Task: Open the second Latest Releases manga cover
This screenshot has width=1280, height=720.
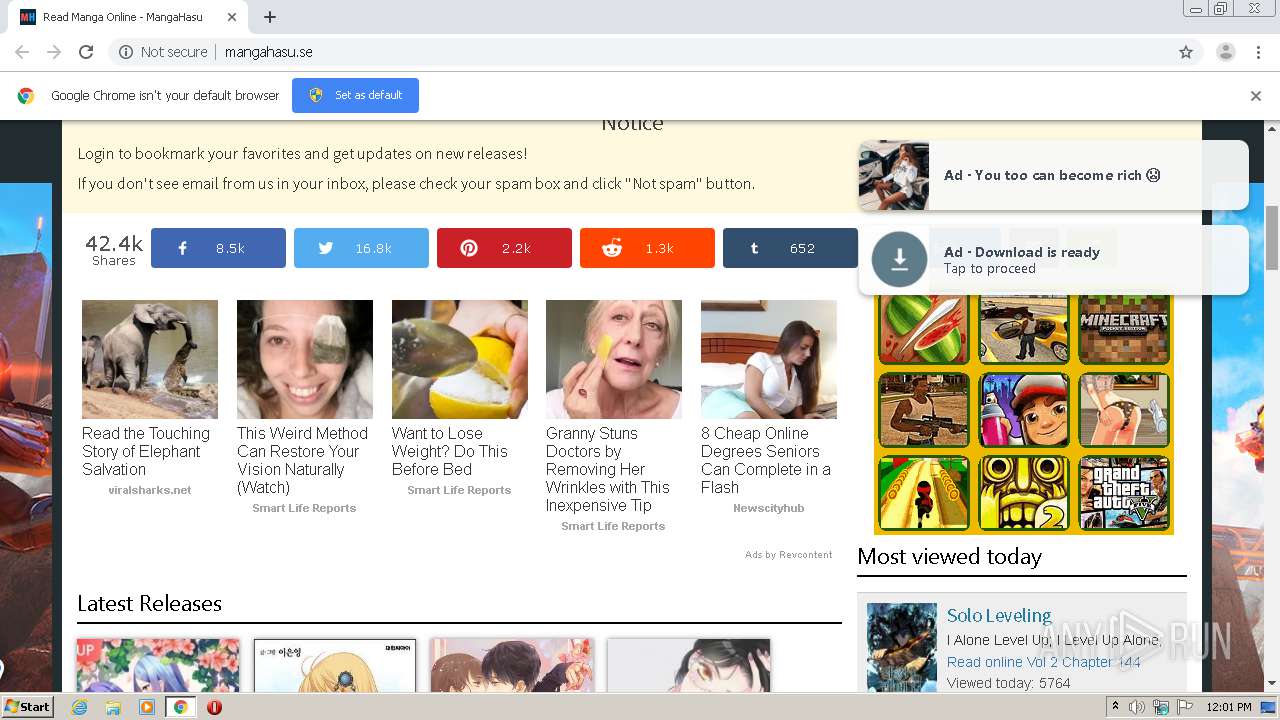Action: pos(335,665)
